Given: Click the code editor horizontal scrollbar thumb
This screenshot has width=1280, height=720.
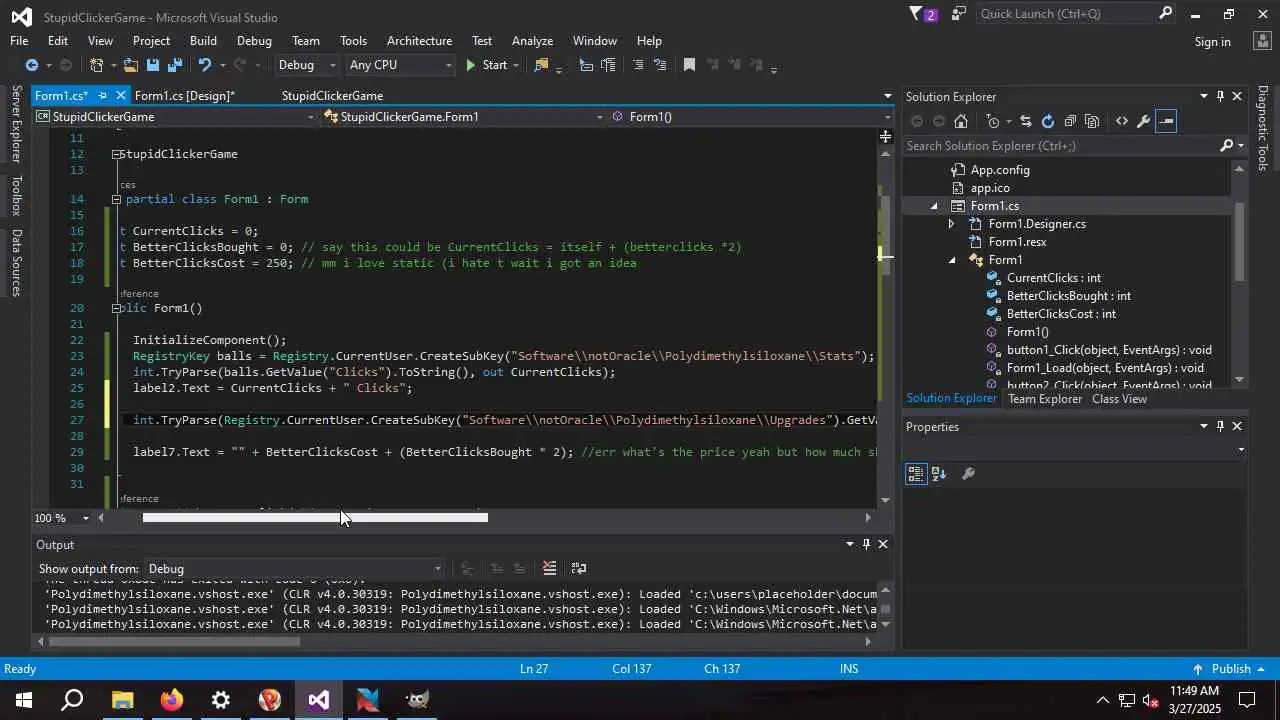Looking at the screenshot, I should pos(315,518).
